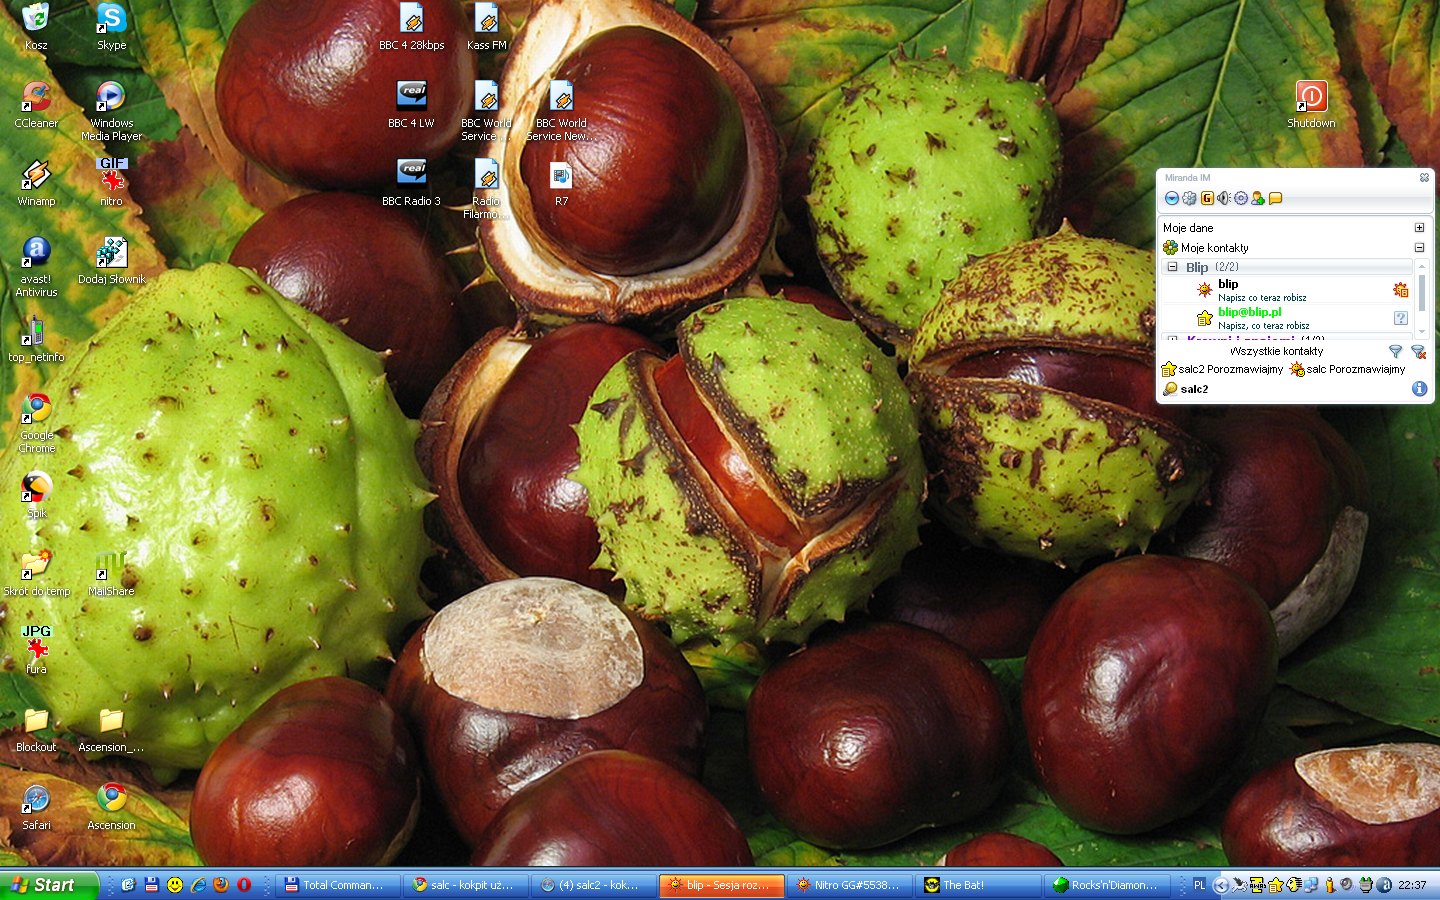Collapse the Blip contact group

(x=1173, y=267)
